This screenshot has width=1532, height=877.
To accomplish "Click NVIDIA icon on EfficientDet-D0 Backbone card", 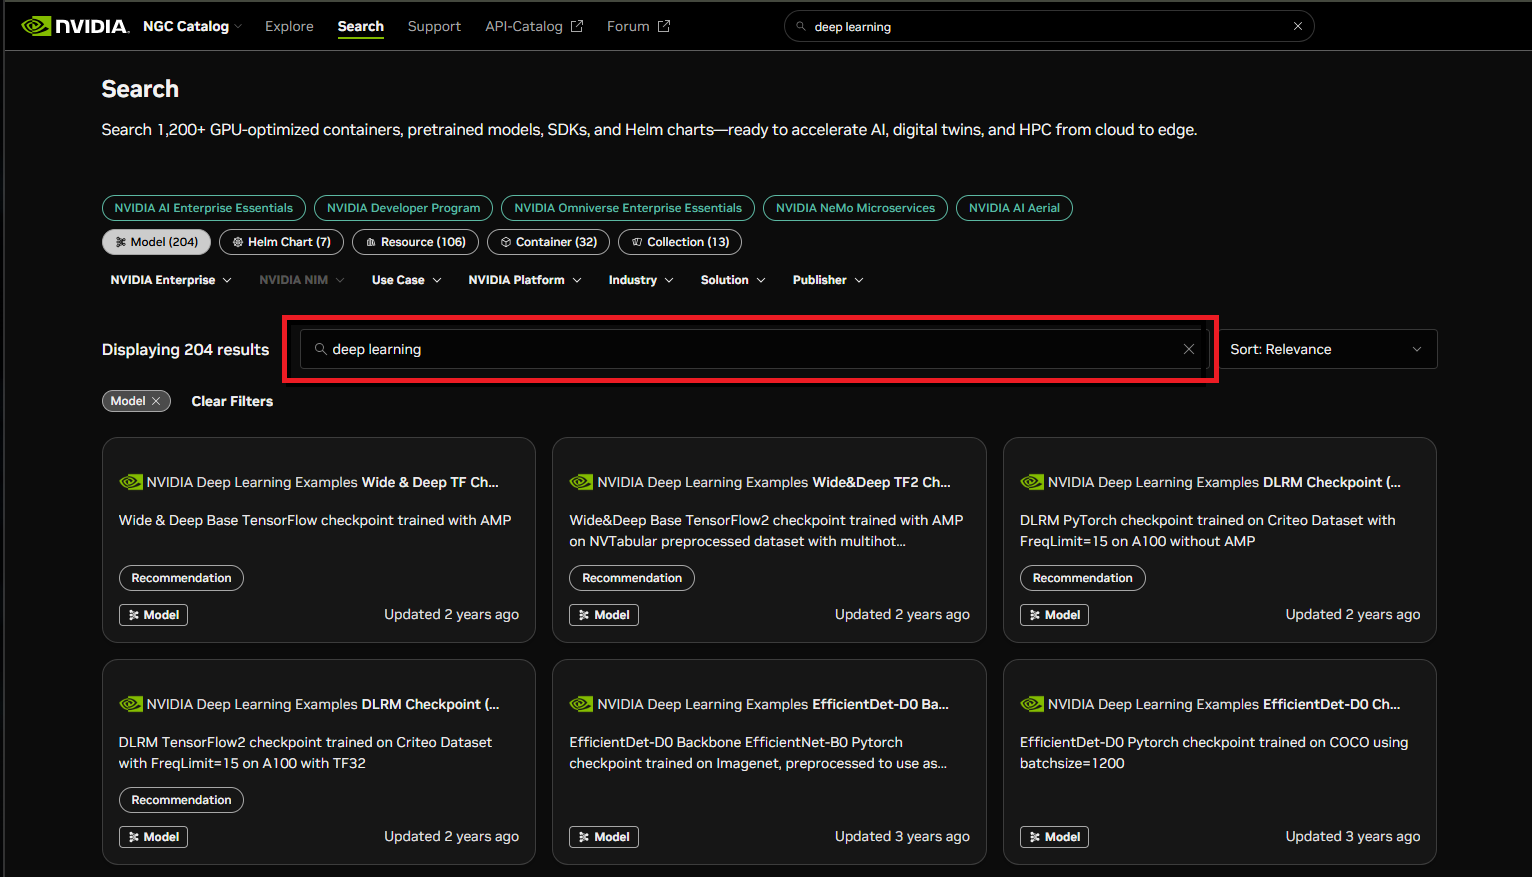I will [x=581, y=704].
